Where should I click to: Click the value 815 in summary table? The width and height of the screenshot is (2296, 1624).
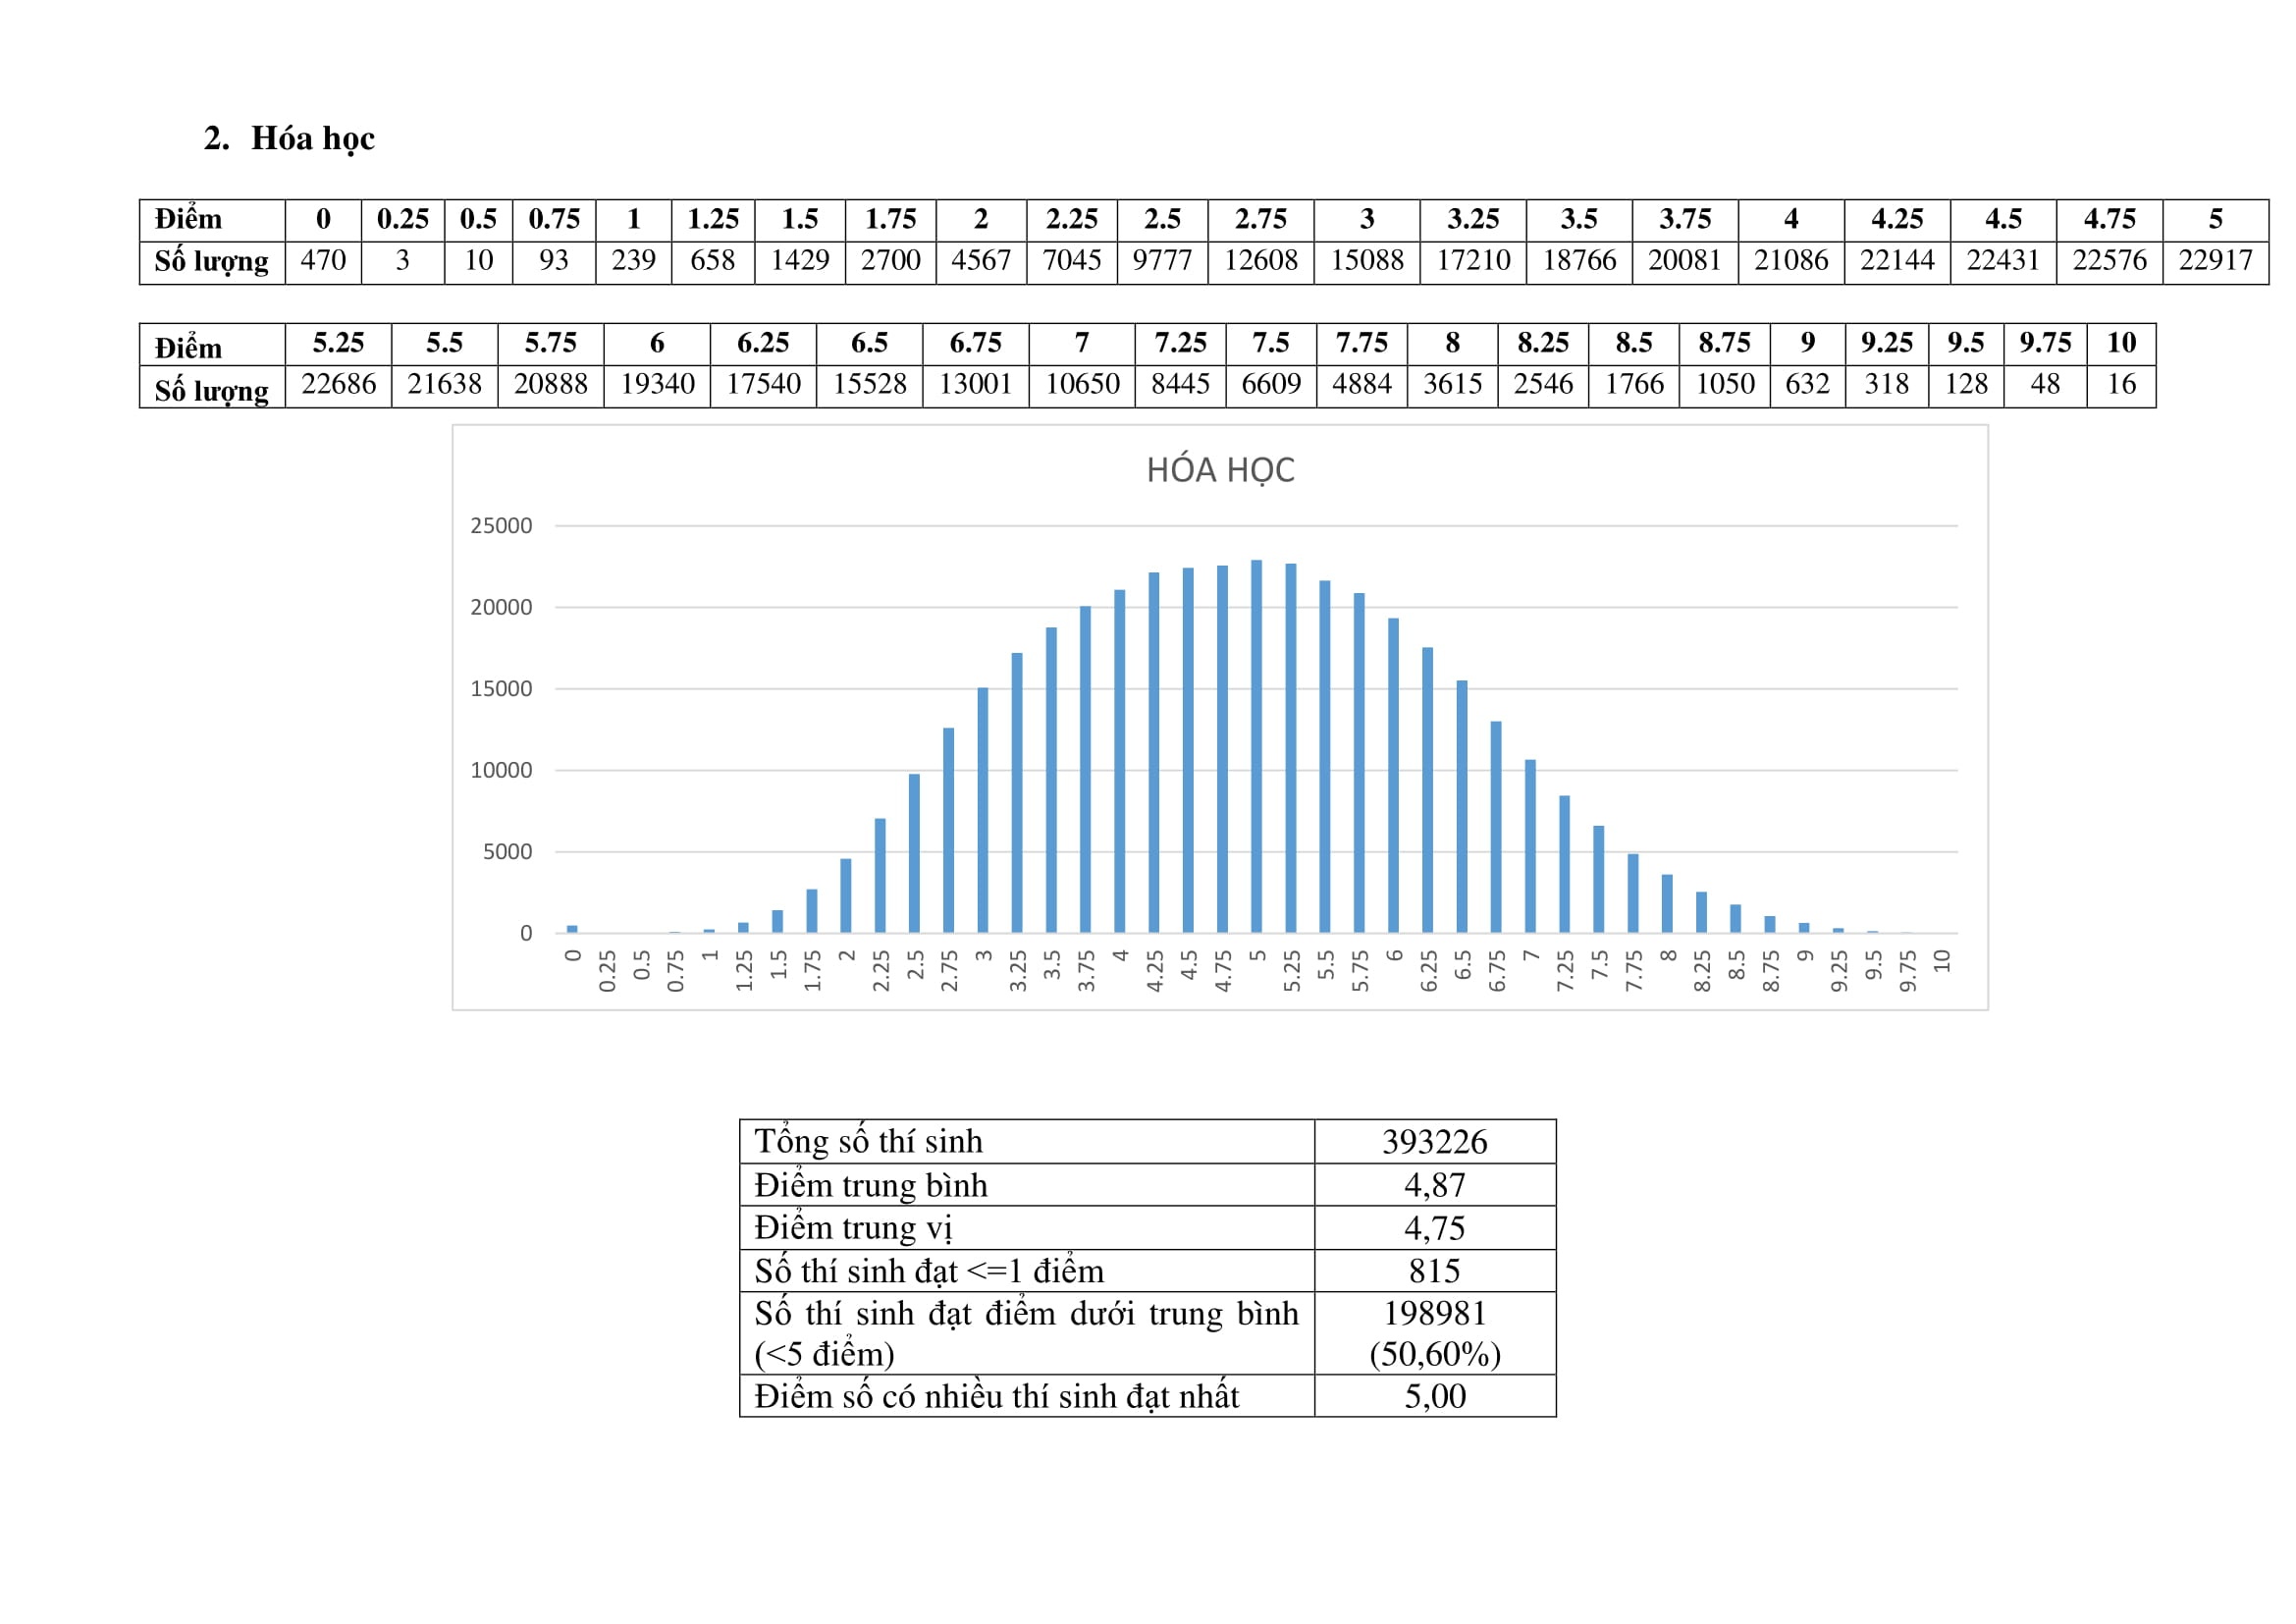1434,1271
